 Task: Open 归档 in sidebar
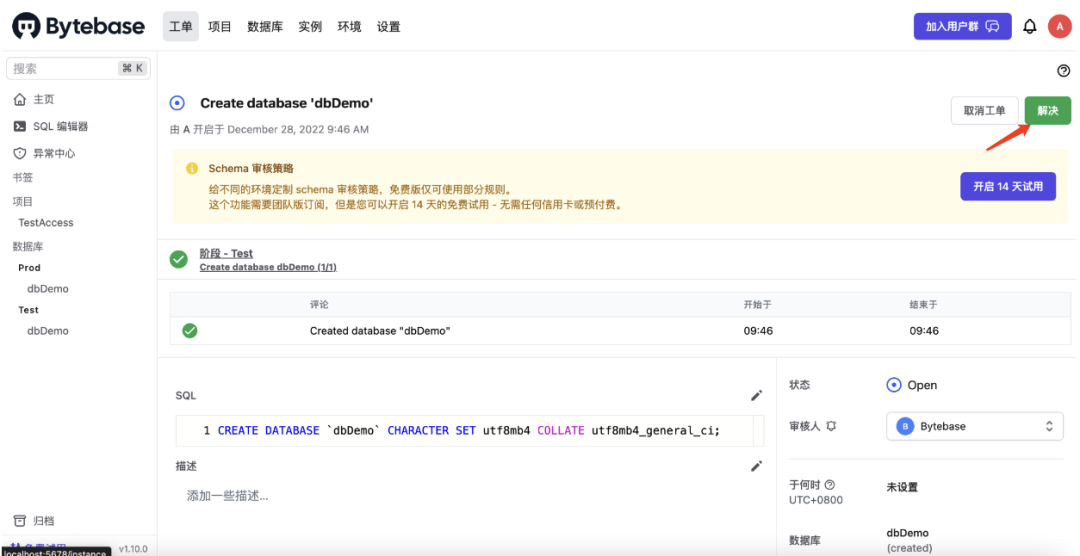[43, 521]
